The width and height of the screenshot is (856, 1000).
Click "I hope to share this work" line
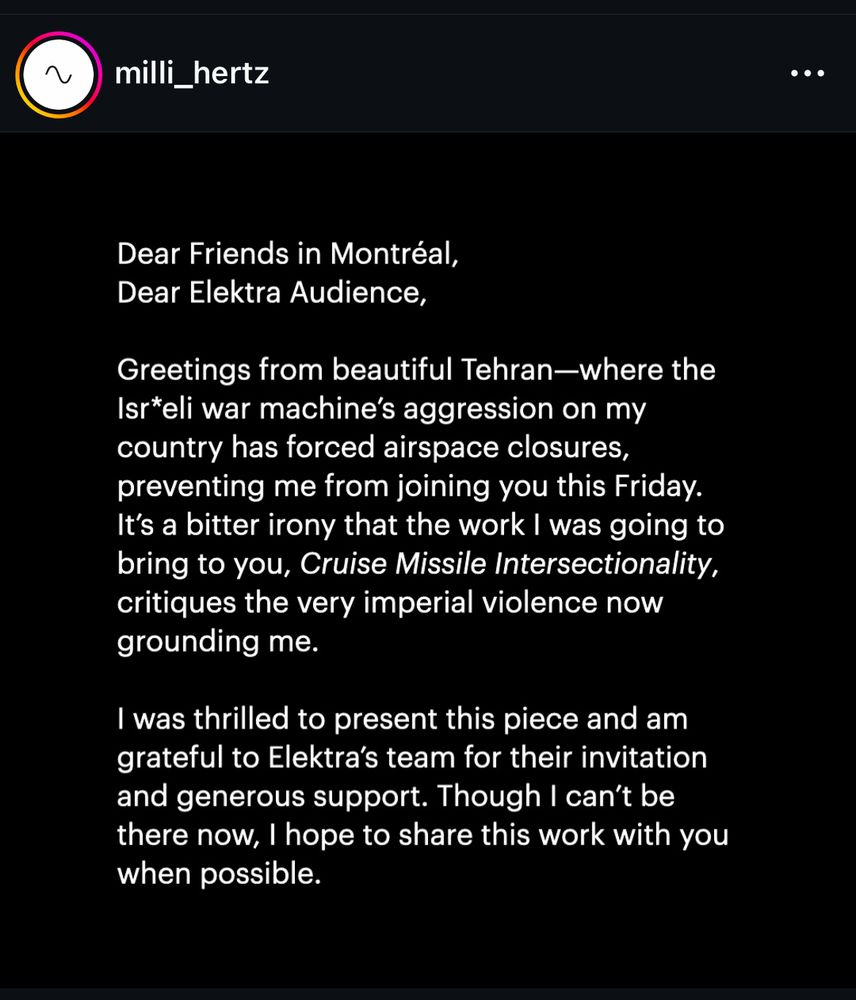pyautogui.click(x=500, y=836)
